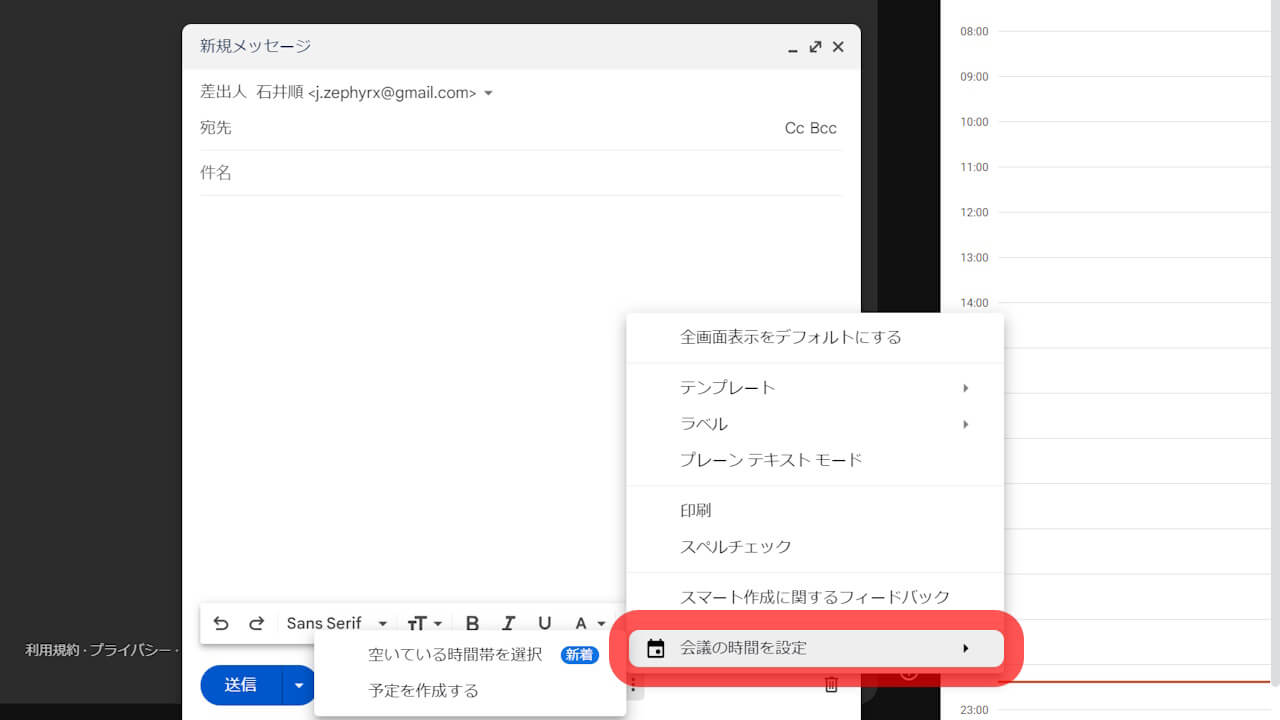
Task: Toggle underline formatting
Action: 545,623
